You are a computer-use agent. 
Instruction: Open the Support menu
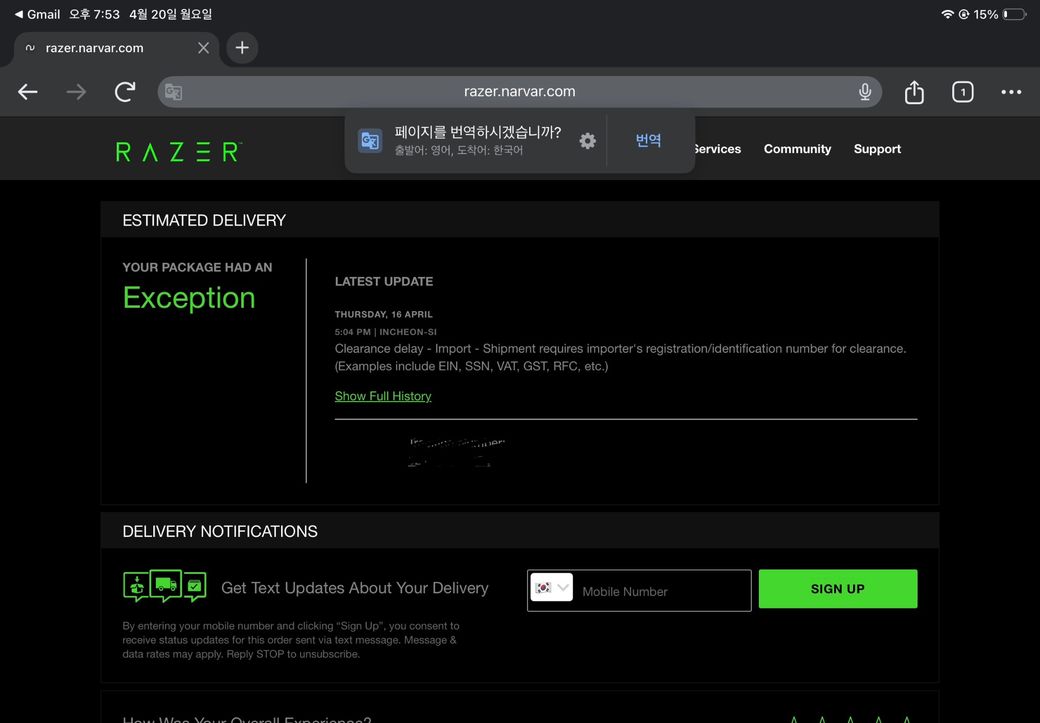pyautogui.click(x=877, y=149)
